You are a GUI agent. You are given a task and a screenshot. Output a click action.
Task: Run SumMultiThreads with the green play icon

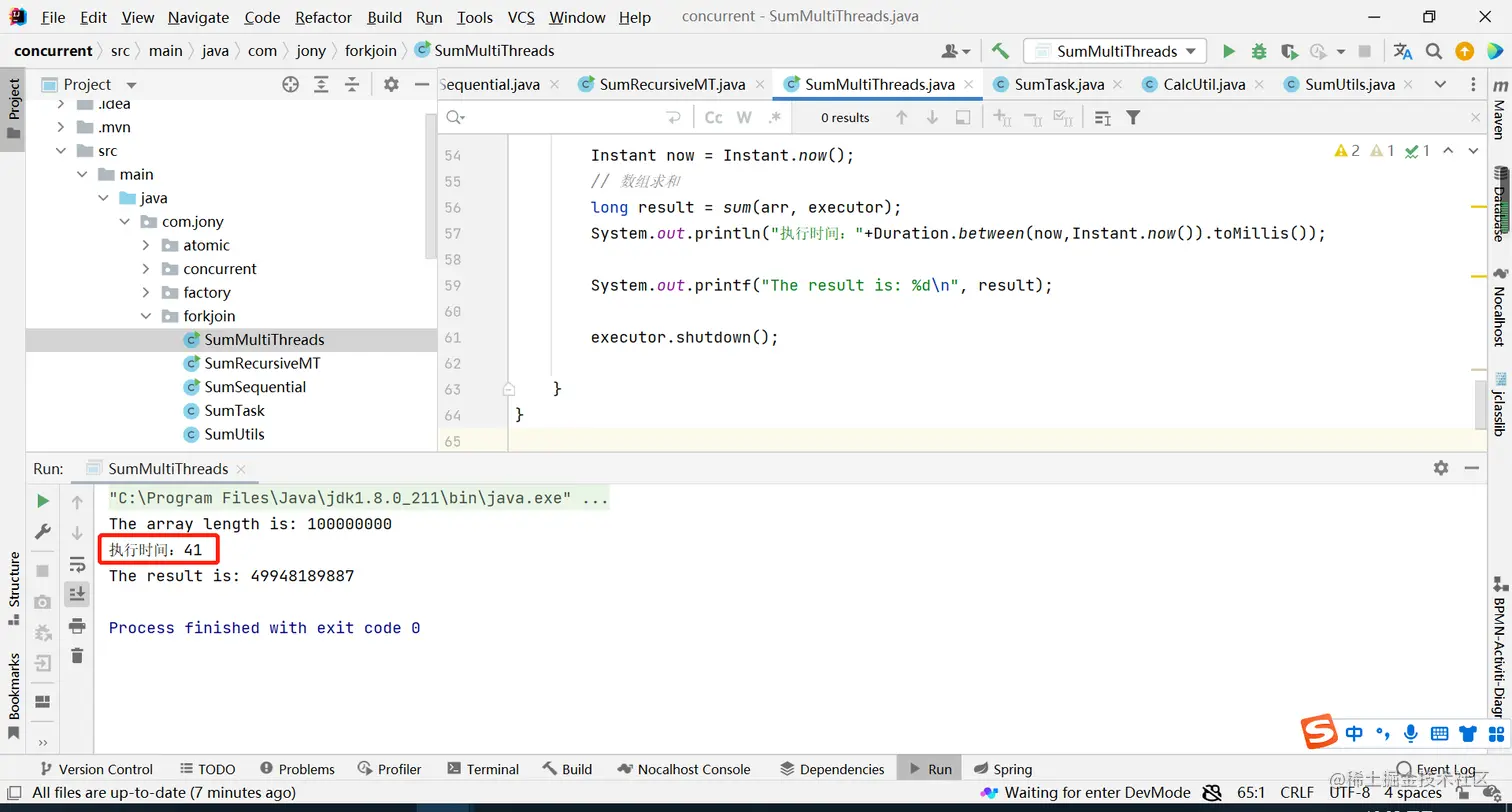click(x=1229, y=51)
